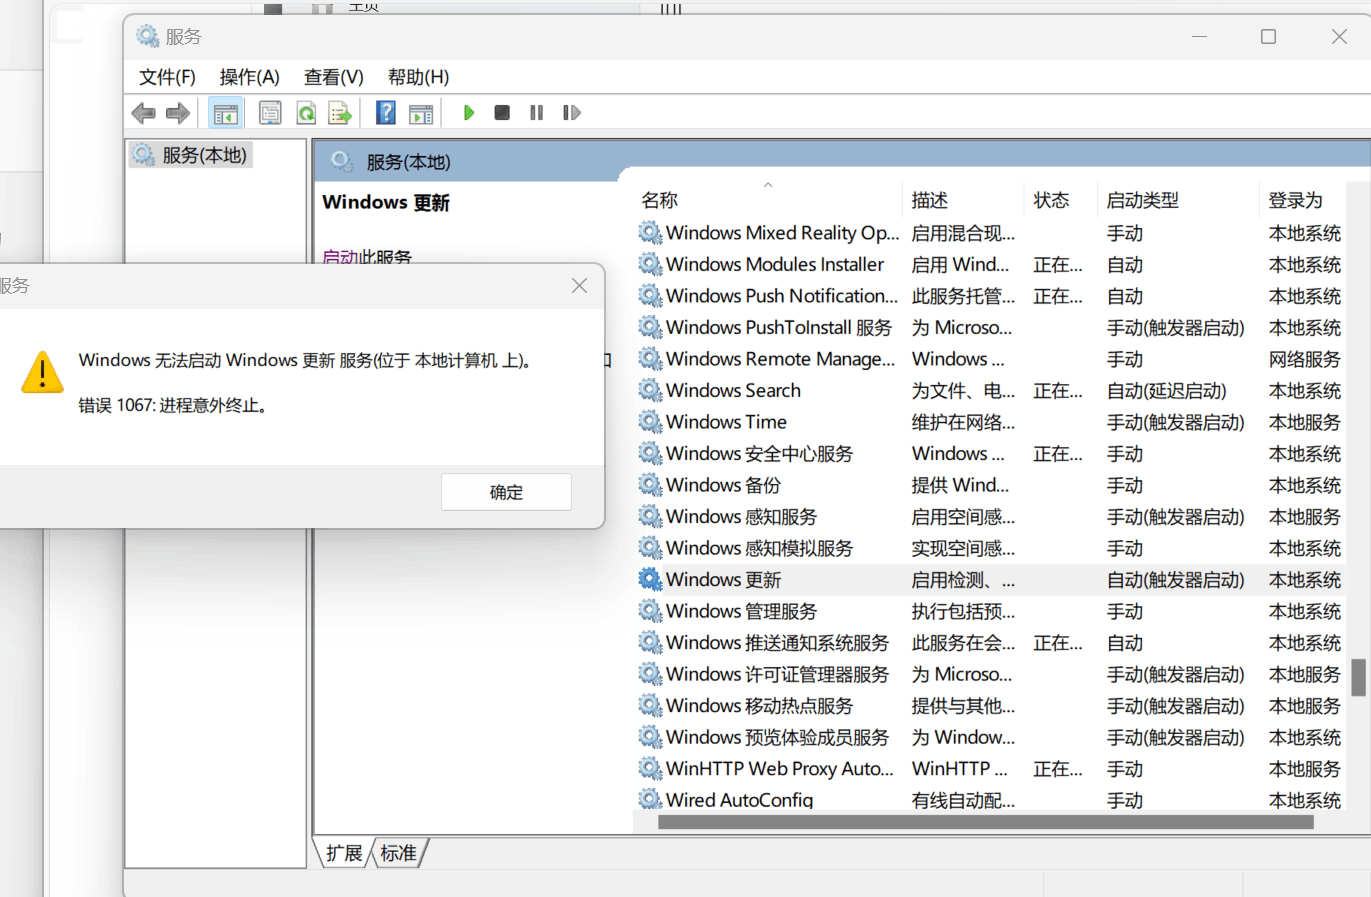Click the green Start service icon
The image size is (1371, 897).
pyautogui.click(x=468, y=113)
